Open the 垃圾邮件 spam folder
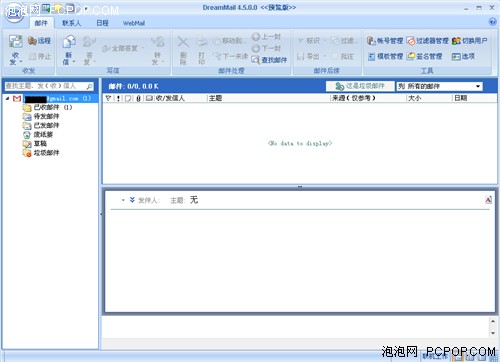The image size is (500, 362). 41,153
